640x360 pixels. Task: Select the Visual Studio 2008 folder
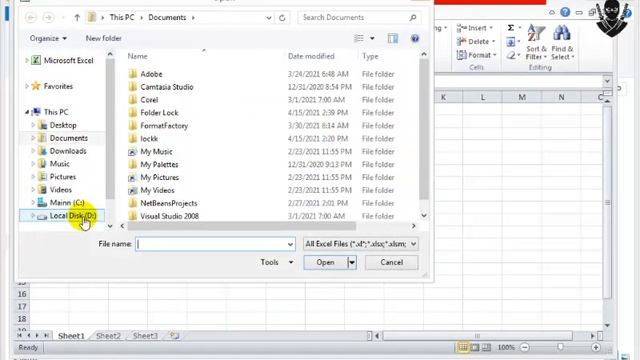[x=169, y=216]
